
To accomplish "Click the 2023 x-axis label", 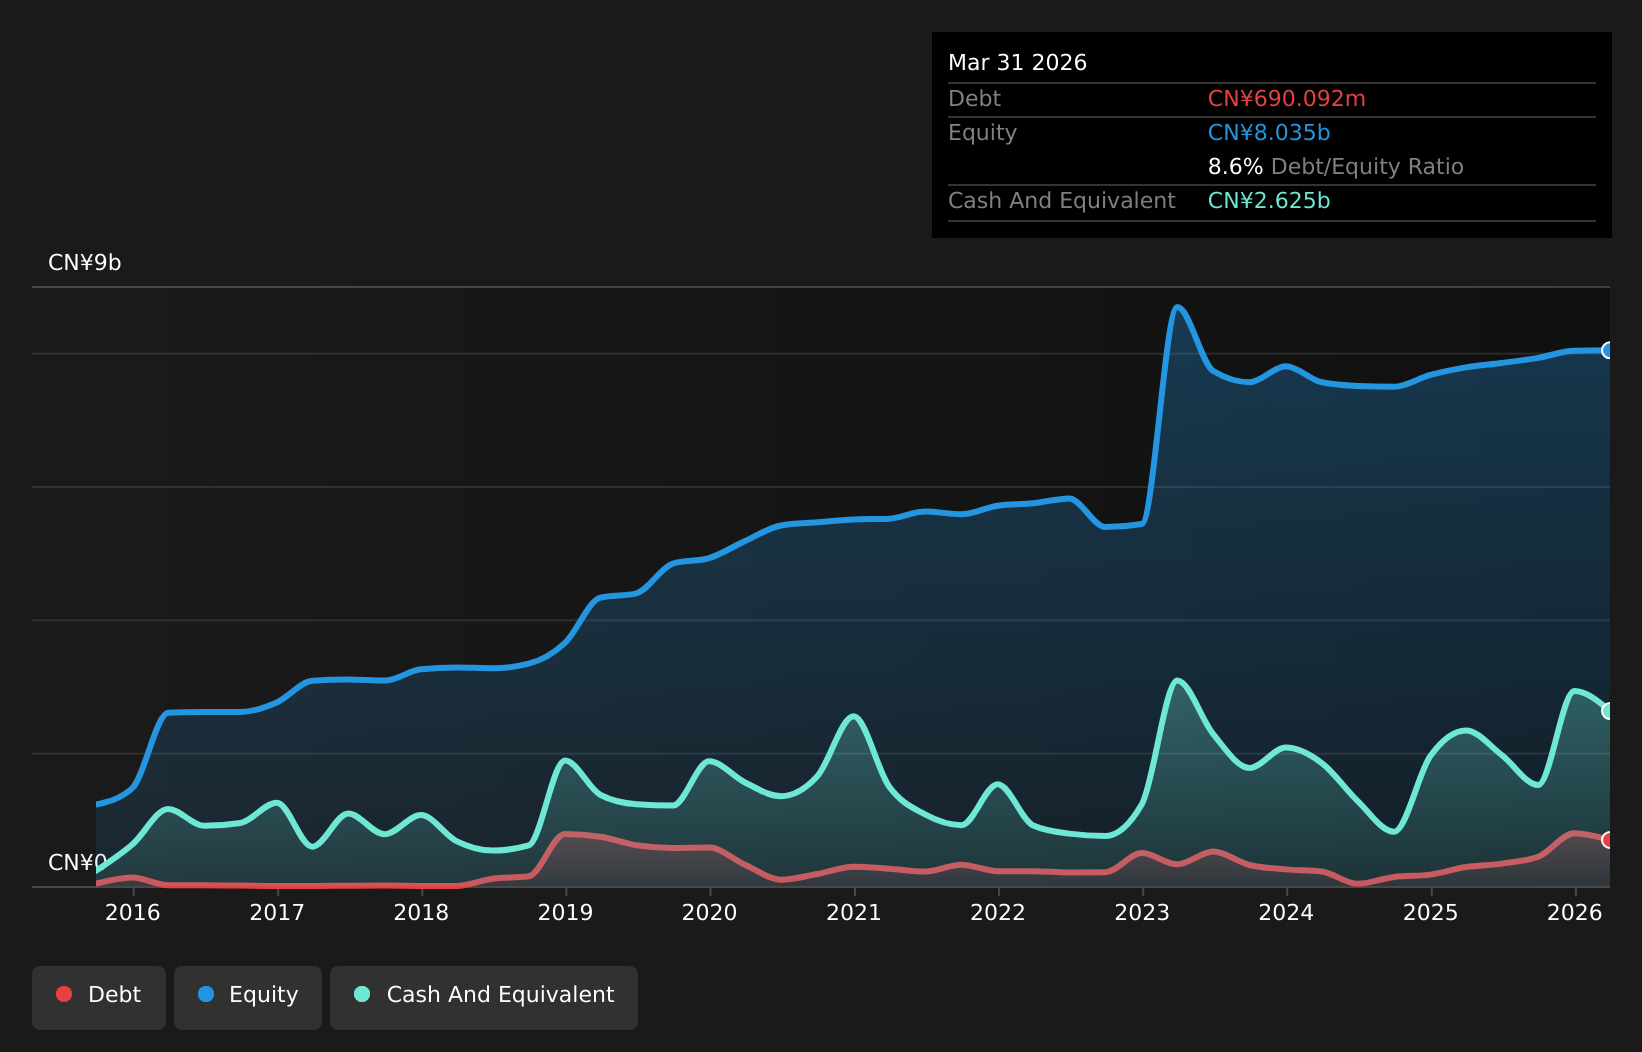I will 1143,912.
